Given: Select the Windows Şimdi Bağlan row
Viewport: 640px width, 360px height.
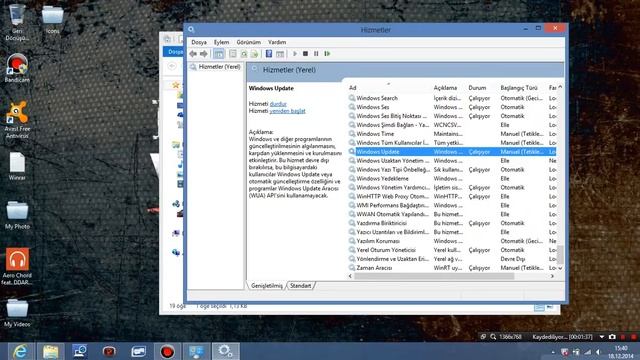Looking at the screenshot, I should tap(451, 125).
